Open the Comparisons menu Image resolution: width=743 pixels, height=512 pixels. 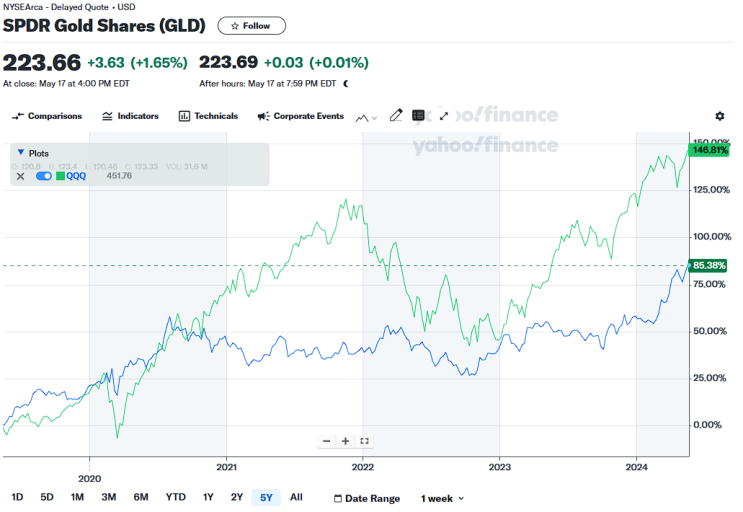click(47, 116)
